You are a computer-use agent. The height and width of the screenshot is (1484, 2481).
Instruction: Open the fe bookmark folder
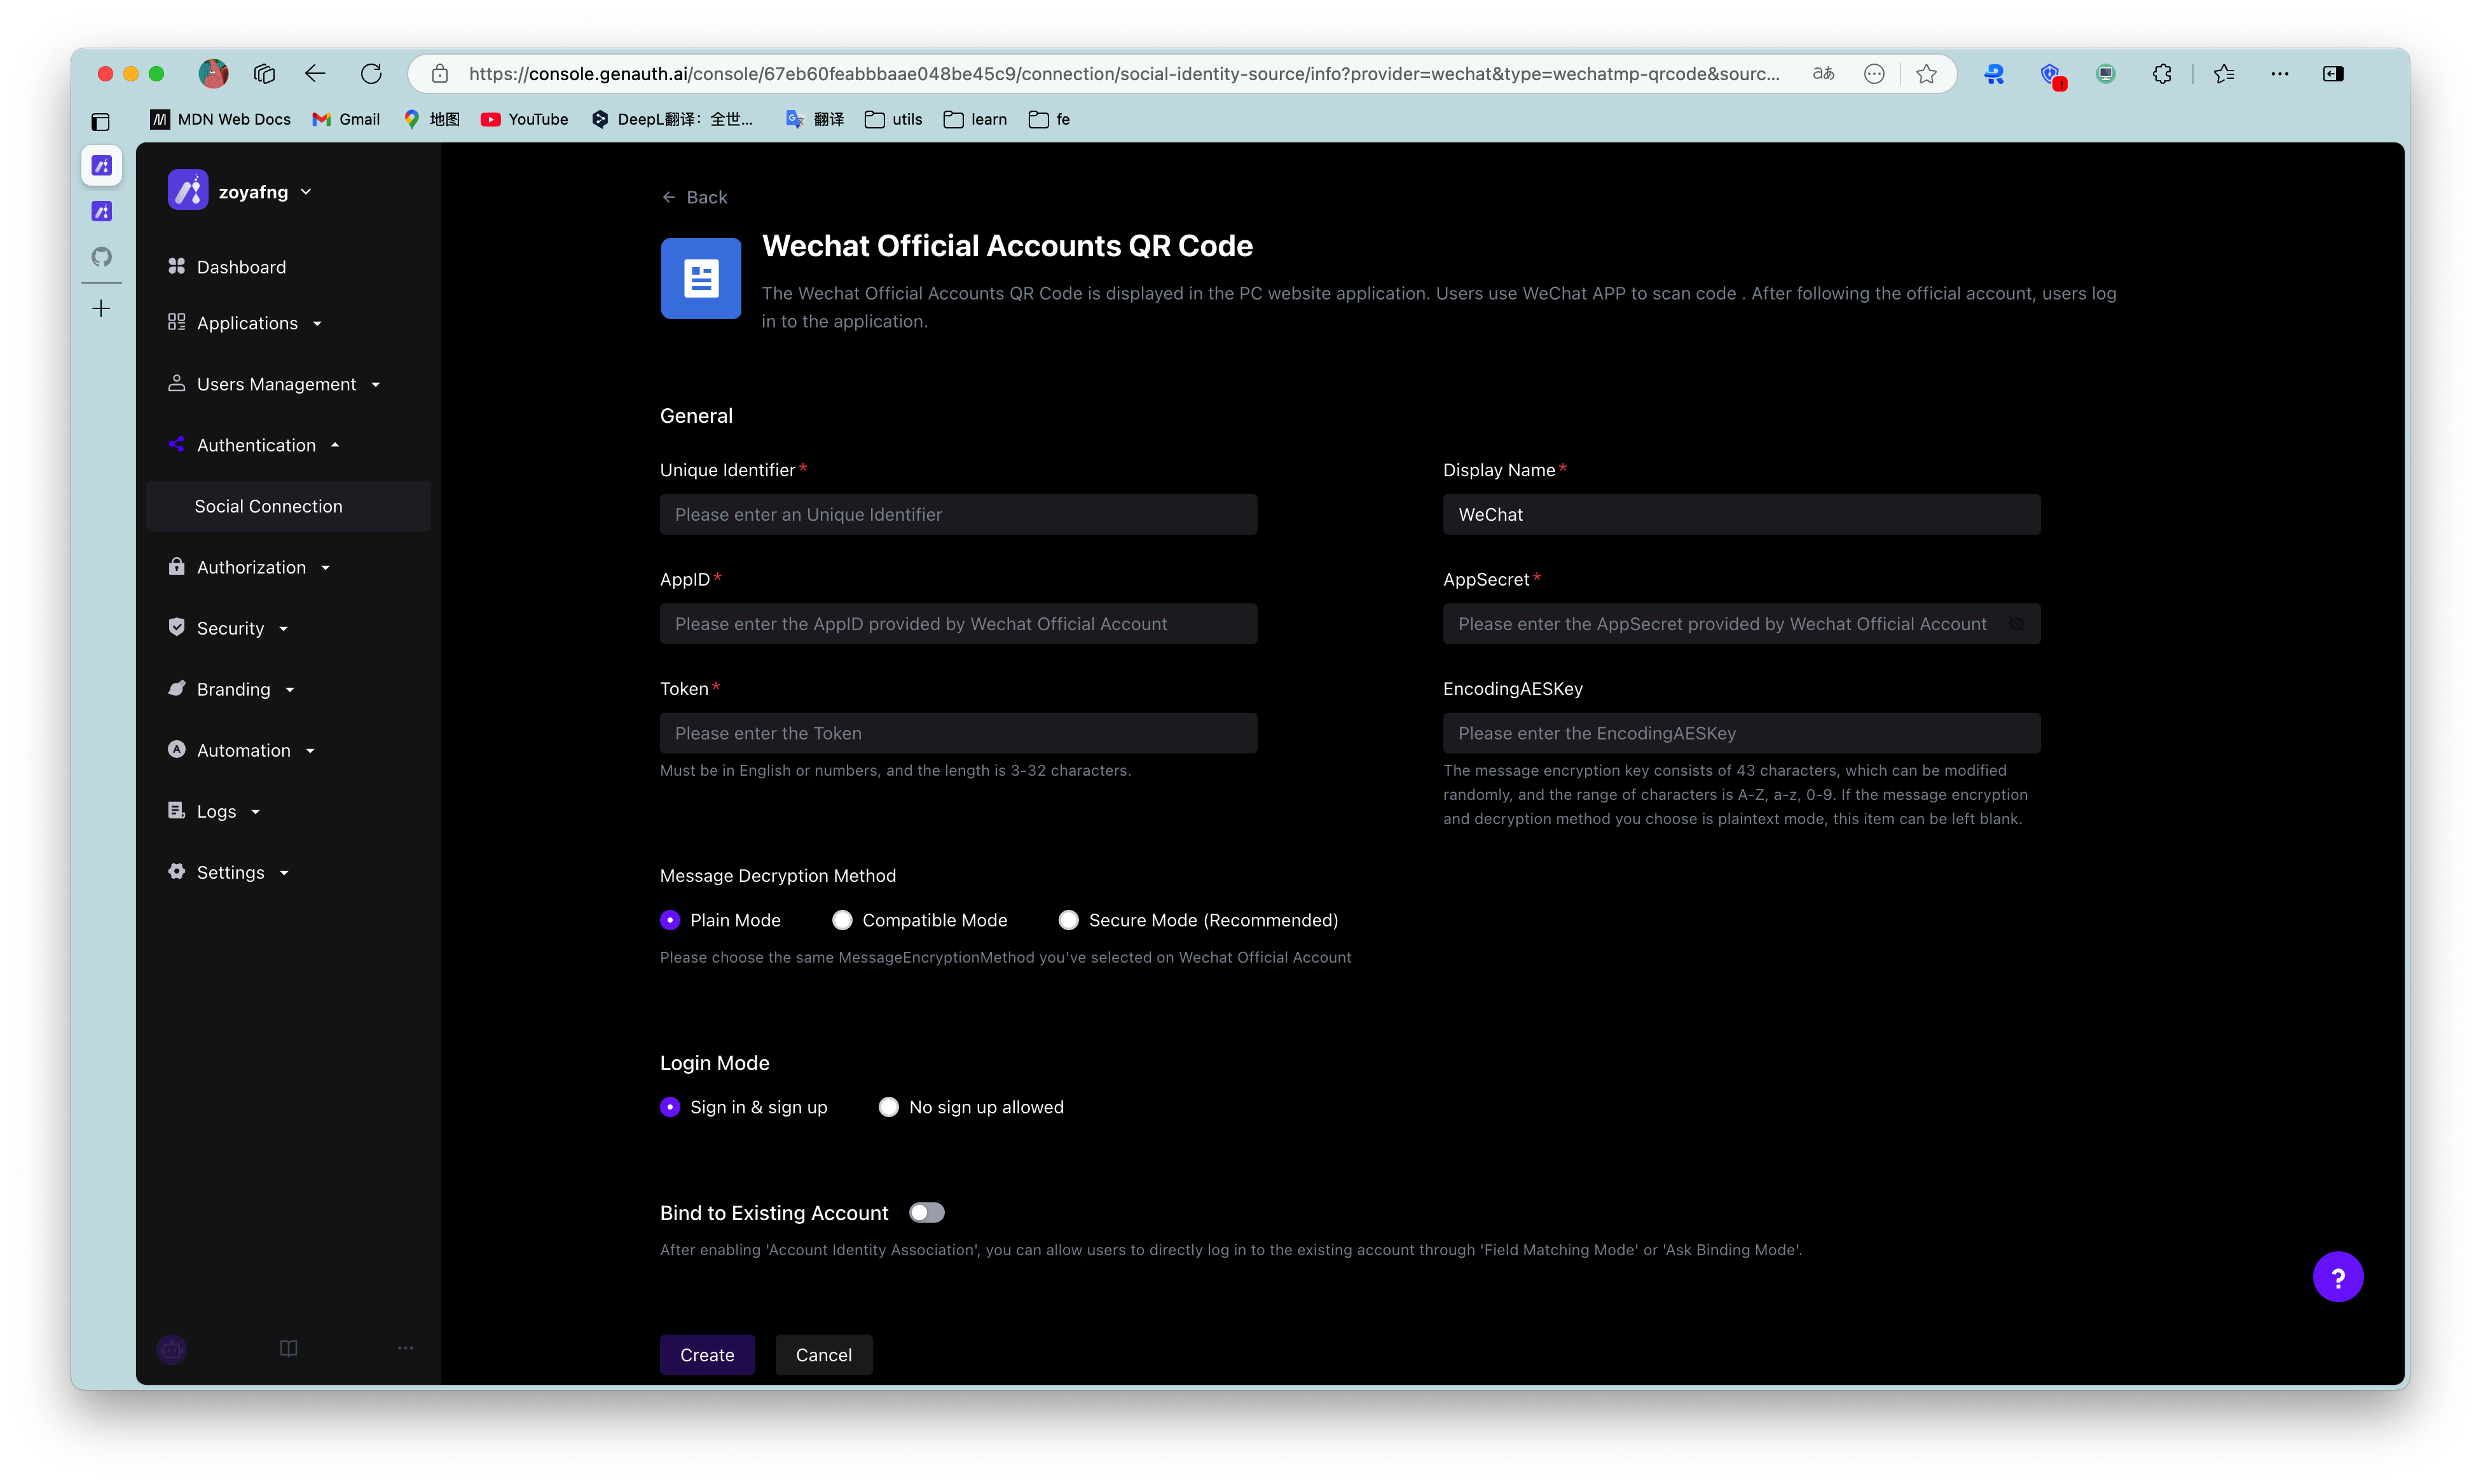click(1050, 119)
